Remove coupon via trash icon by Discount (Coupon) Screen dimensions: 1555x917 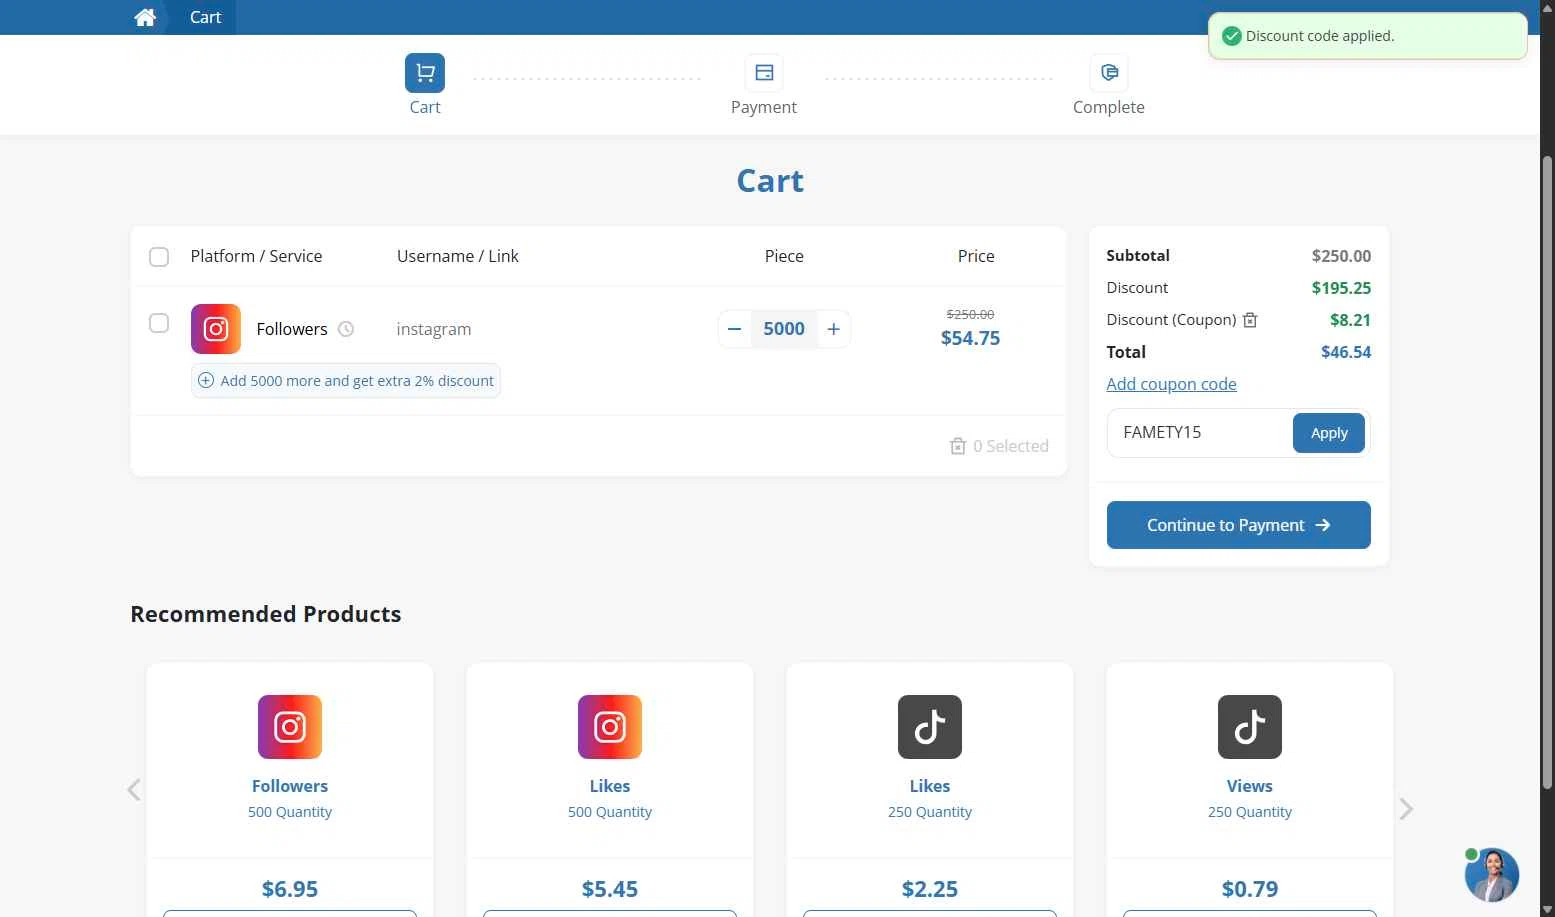[x=1250, y=320]
